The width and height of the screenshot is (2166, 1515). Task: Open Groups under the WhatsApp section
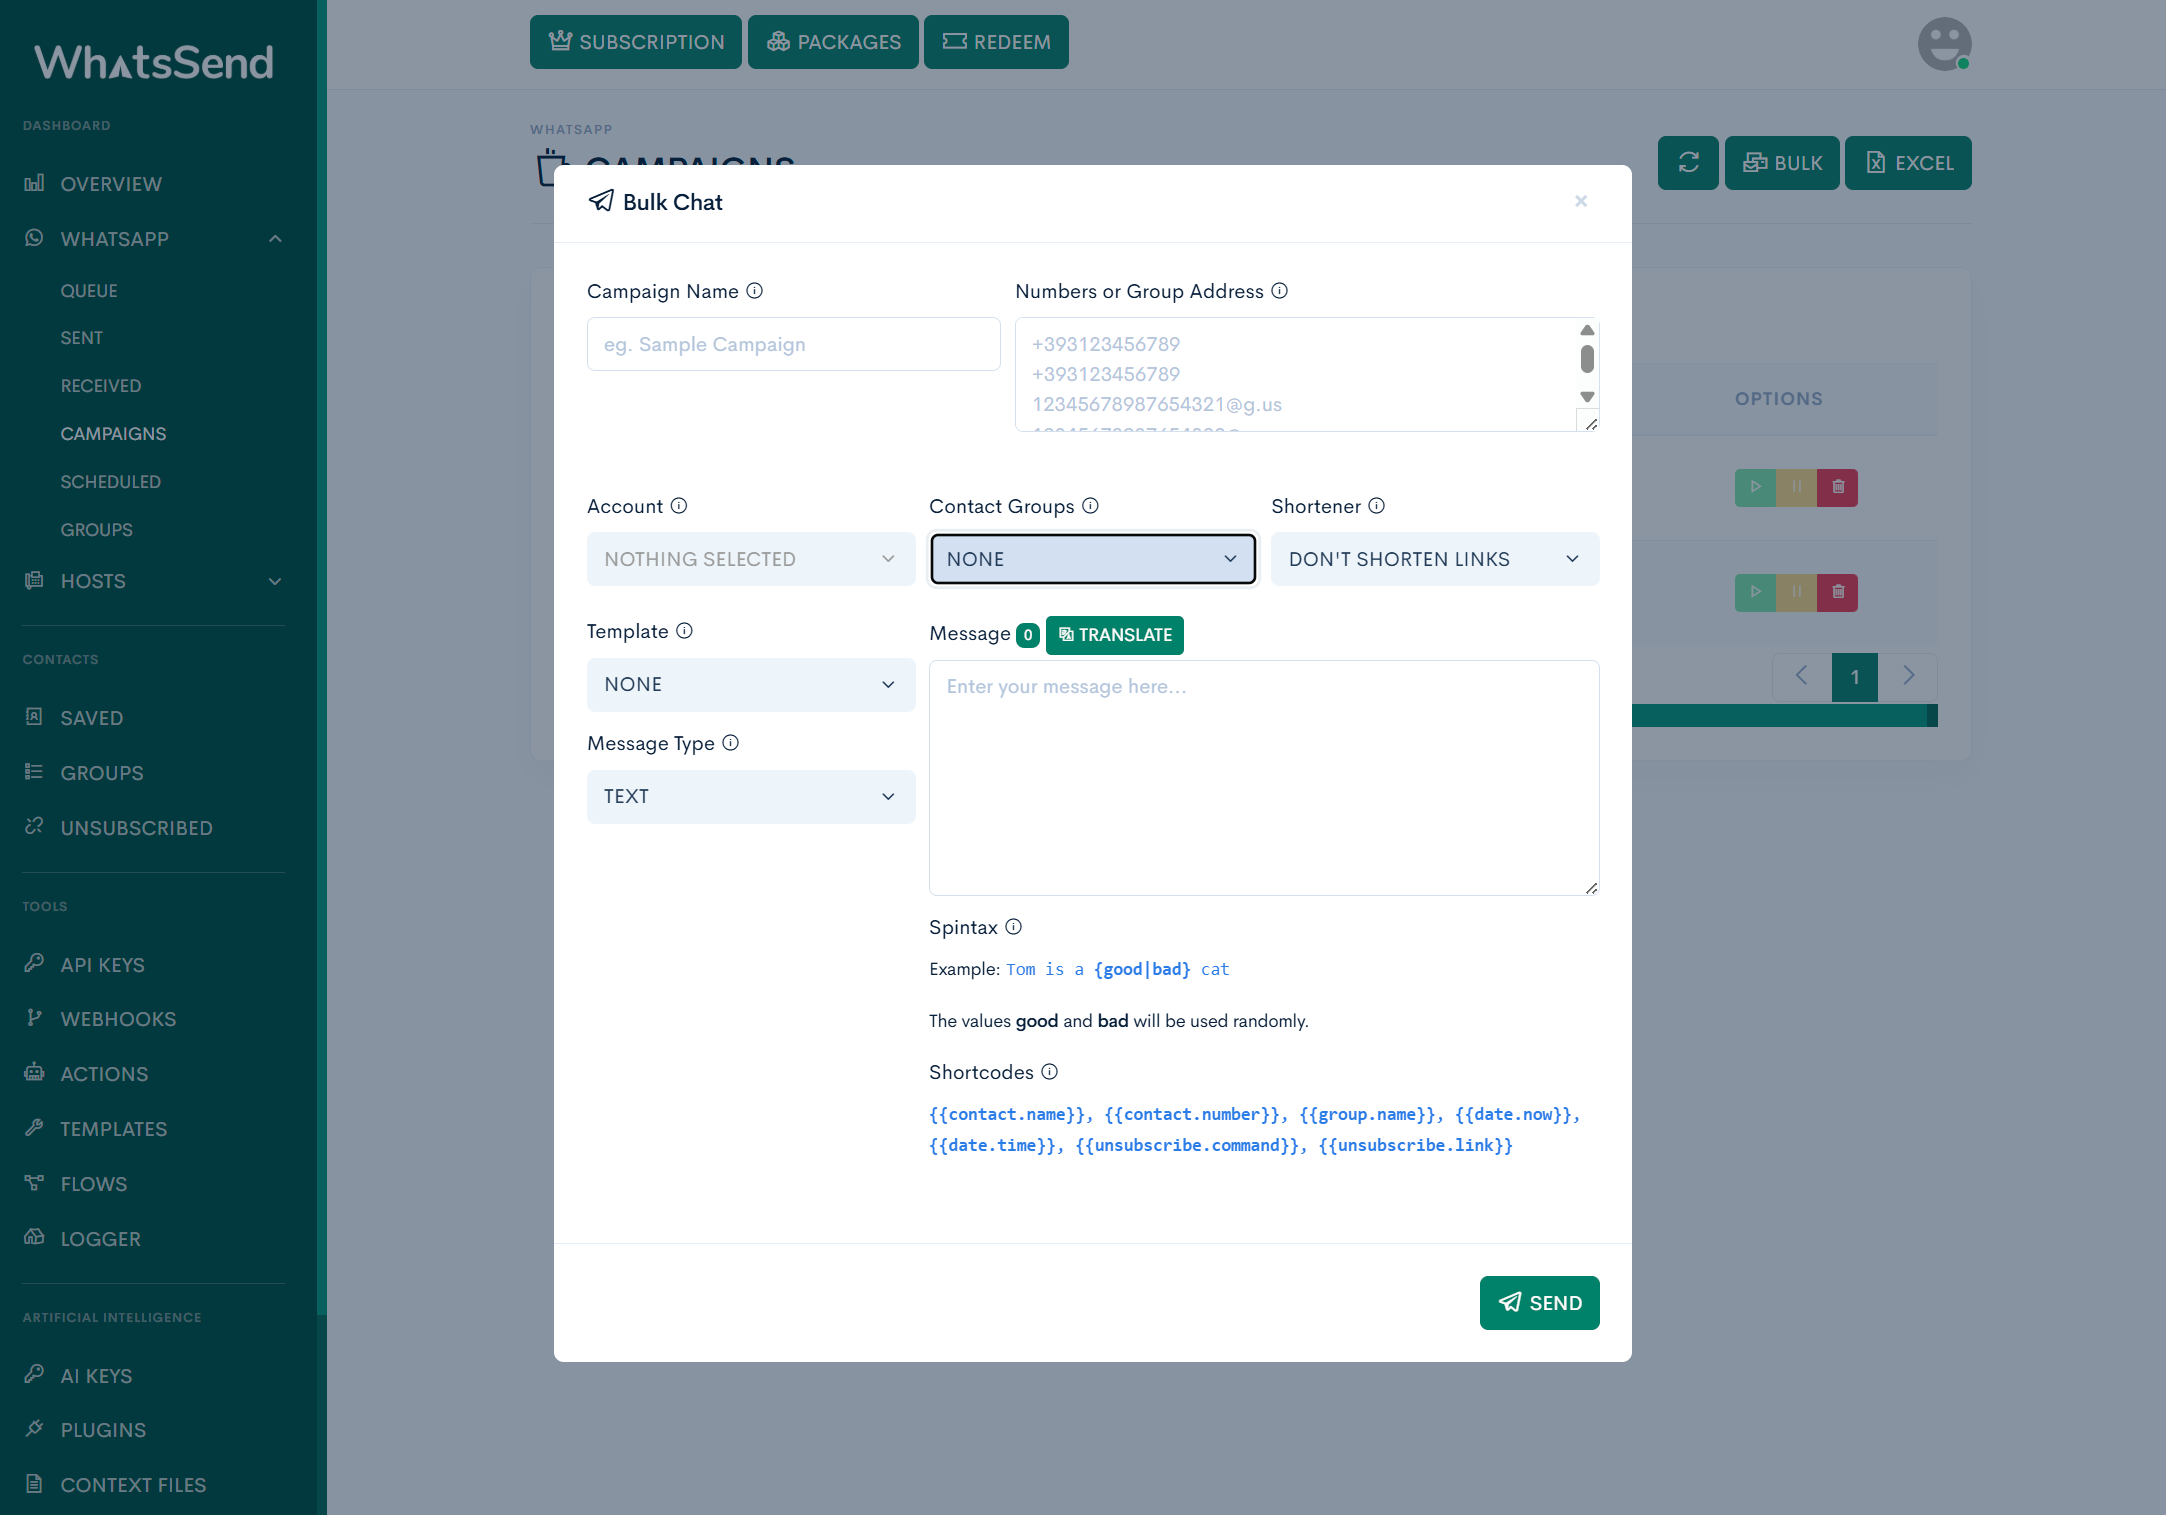click(x=97, y=530)
